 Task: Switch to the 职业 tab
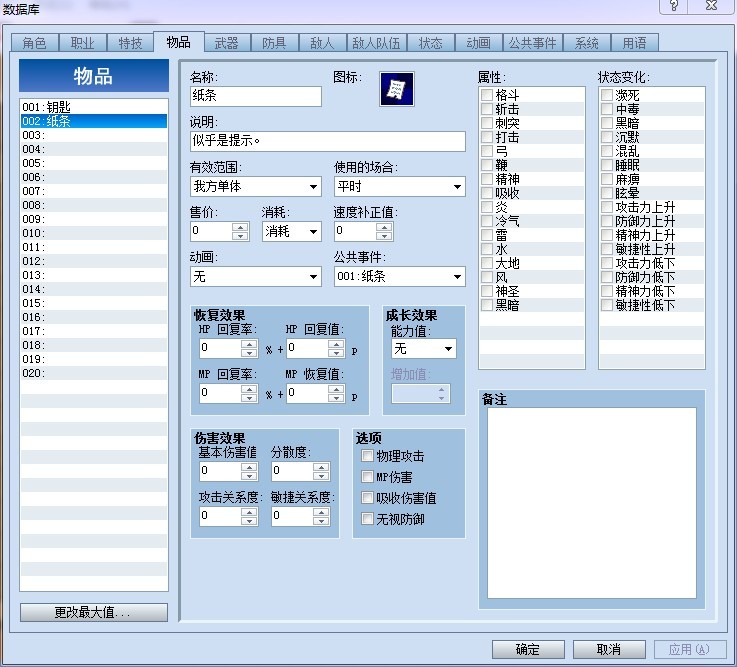pos(83,43)
